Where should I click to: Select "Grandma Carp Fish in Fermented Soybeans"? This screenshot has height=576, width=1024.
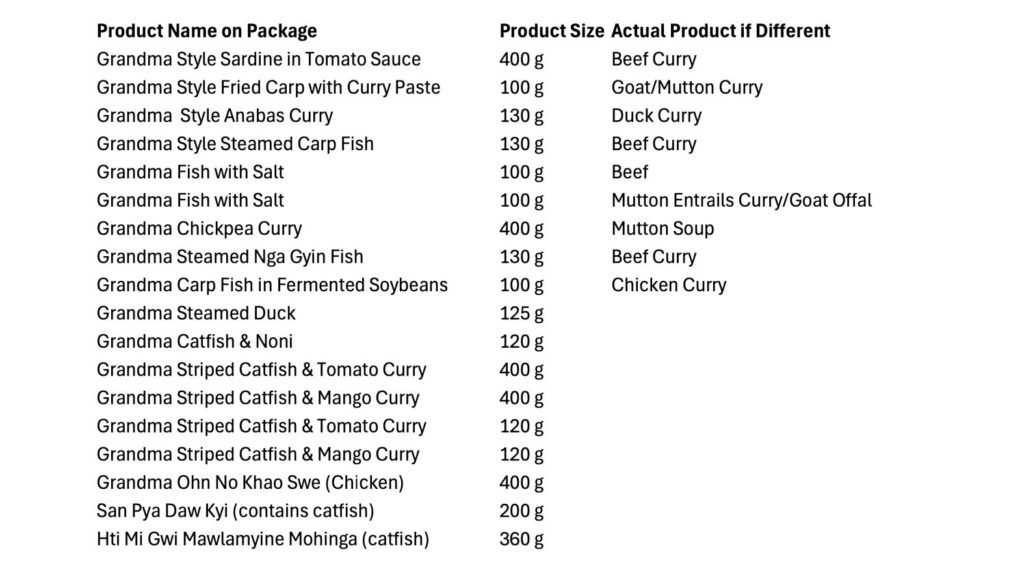tap(272, 285)
